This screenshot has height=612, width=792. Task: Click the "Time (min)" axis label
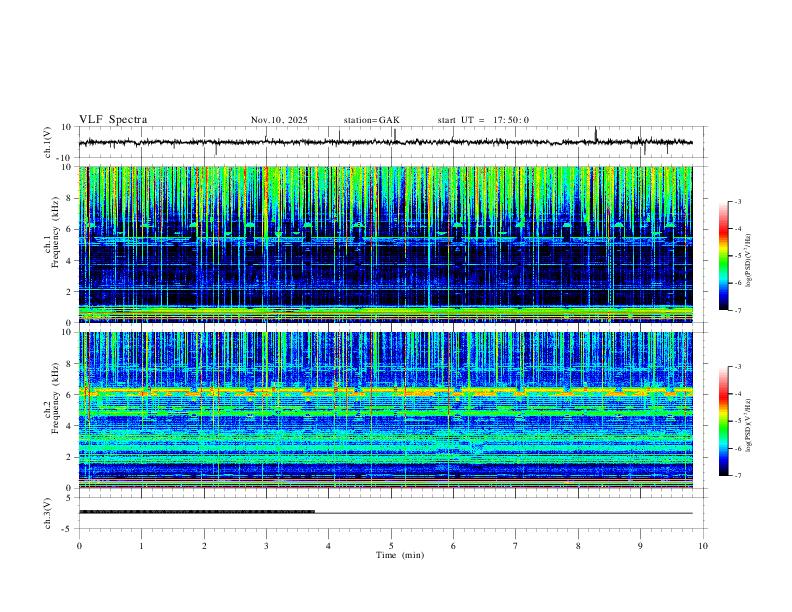click(400, 555)
